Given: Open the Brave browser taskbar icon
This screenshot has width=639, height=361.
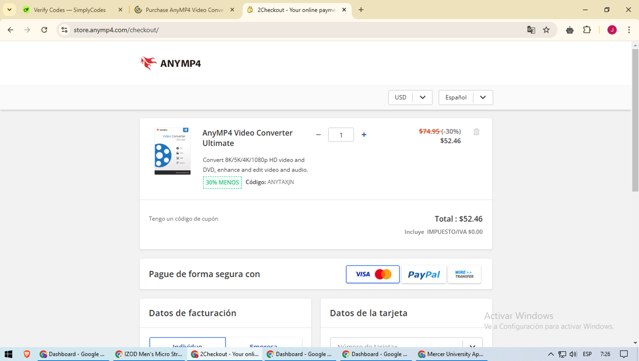Looking at the screenshot, I should pos(27,354).
